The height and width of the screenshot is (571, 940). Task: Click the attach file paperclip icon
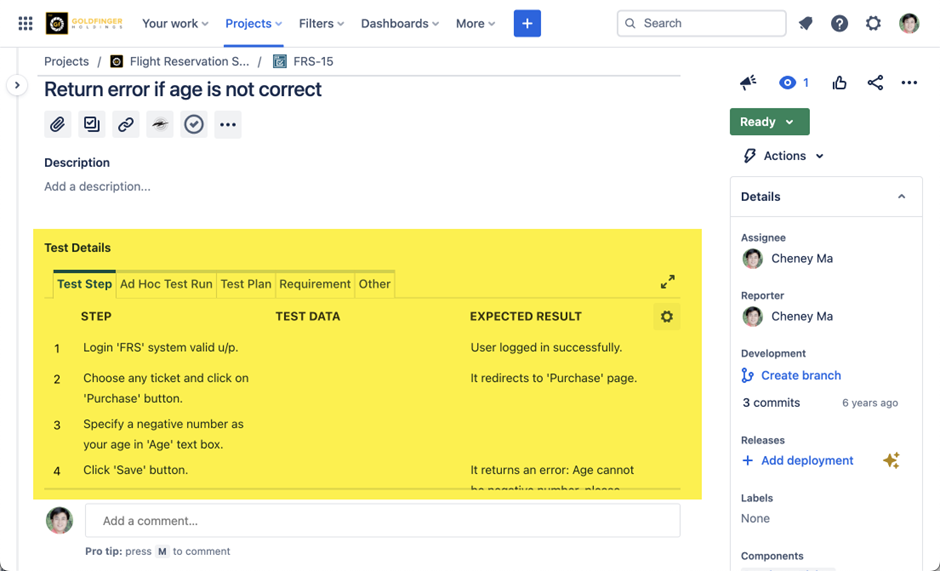[x=58, y=125]
